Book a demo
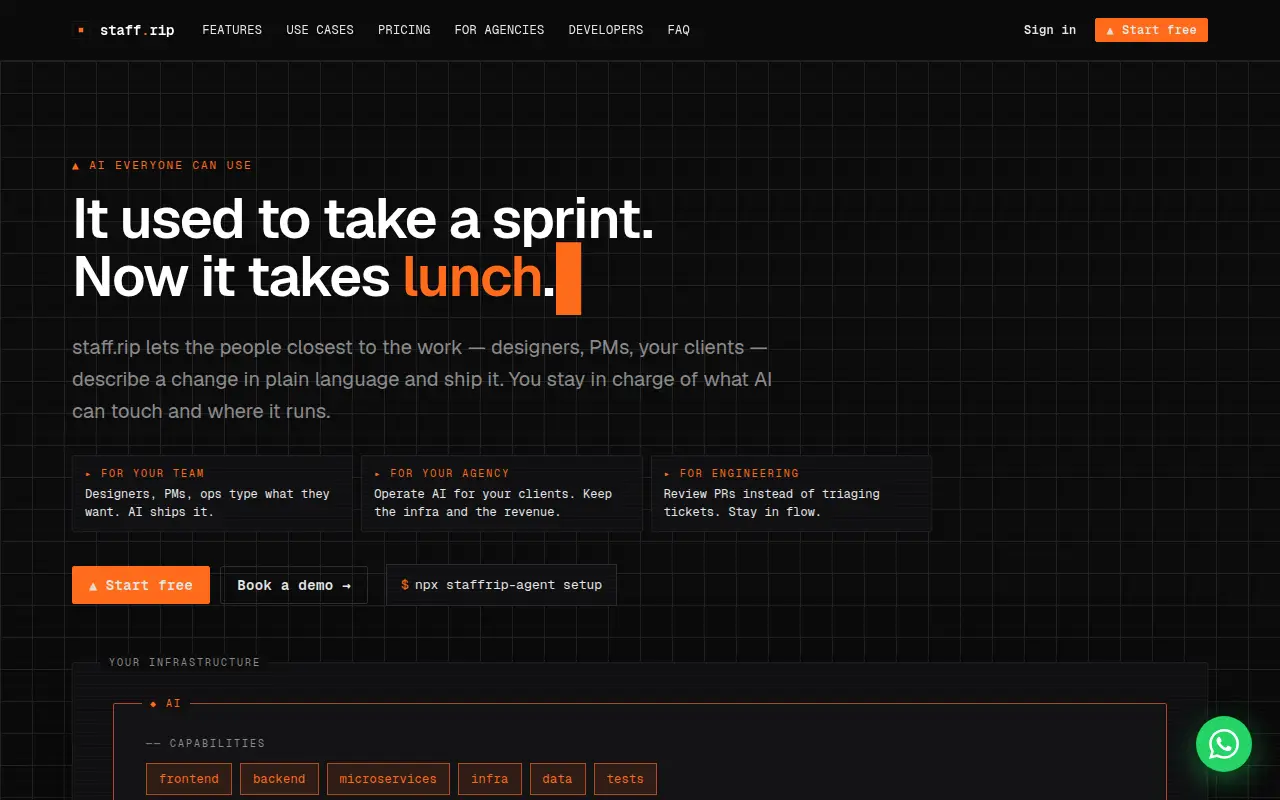The height and width of the screenshot is (800, 1280). pos(294,585)
